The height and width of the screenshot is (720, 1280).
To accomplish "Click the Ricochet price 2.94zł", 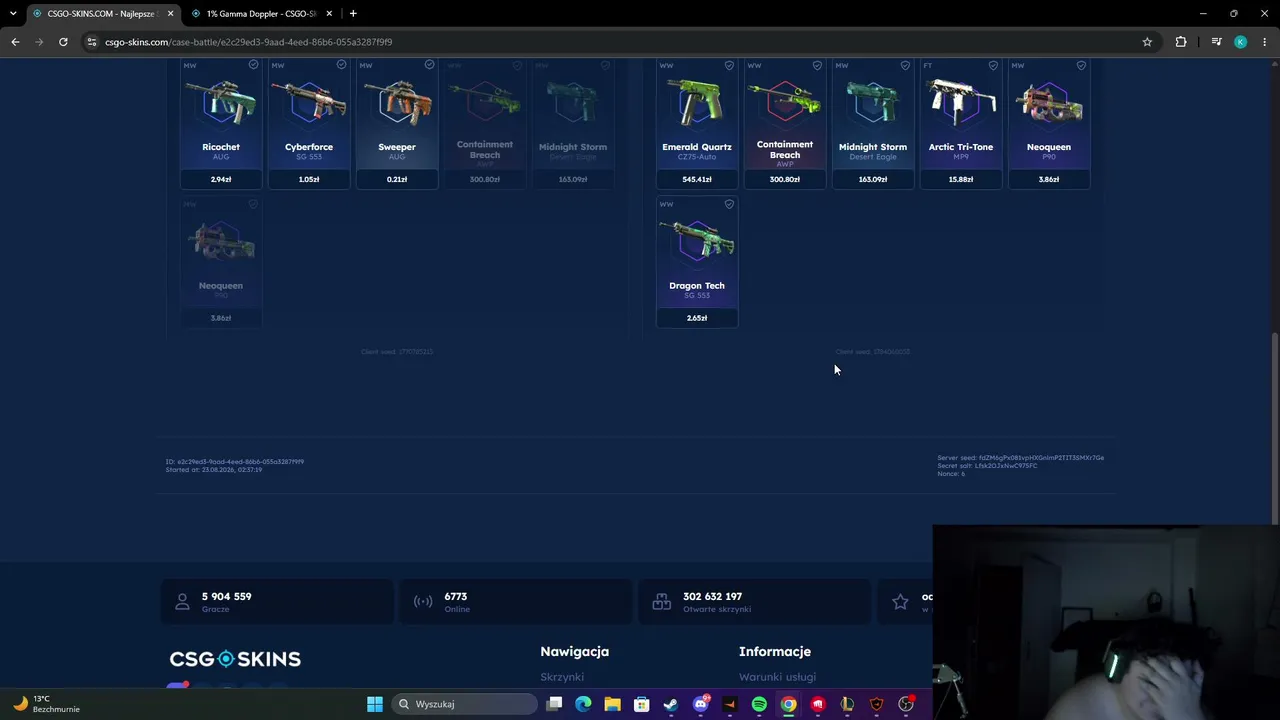I will pos(221,179).
